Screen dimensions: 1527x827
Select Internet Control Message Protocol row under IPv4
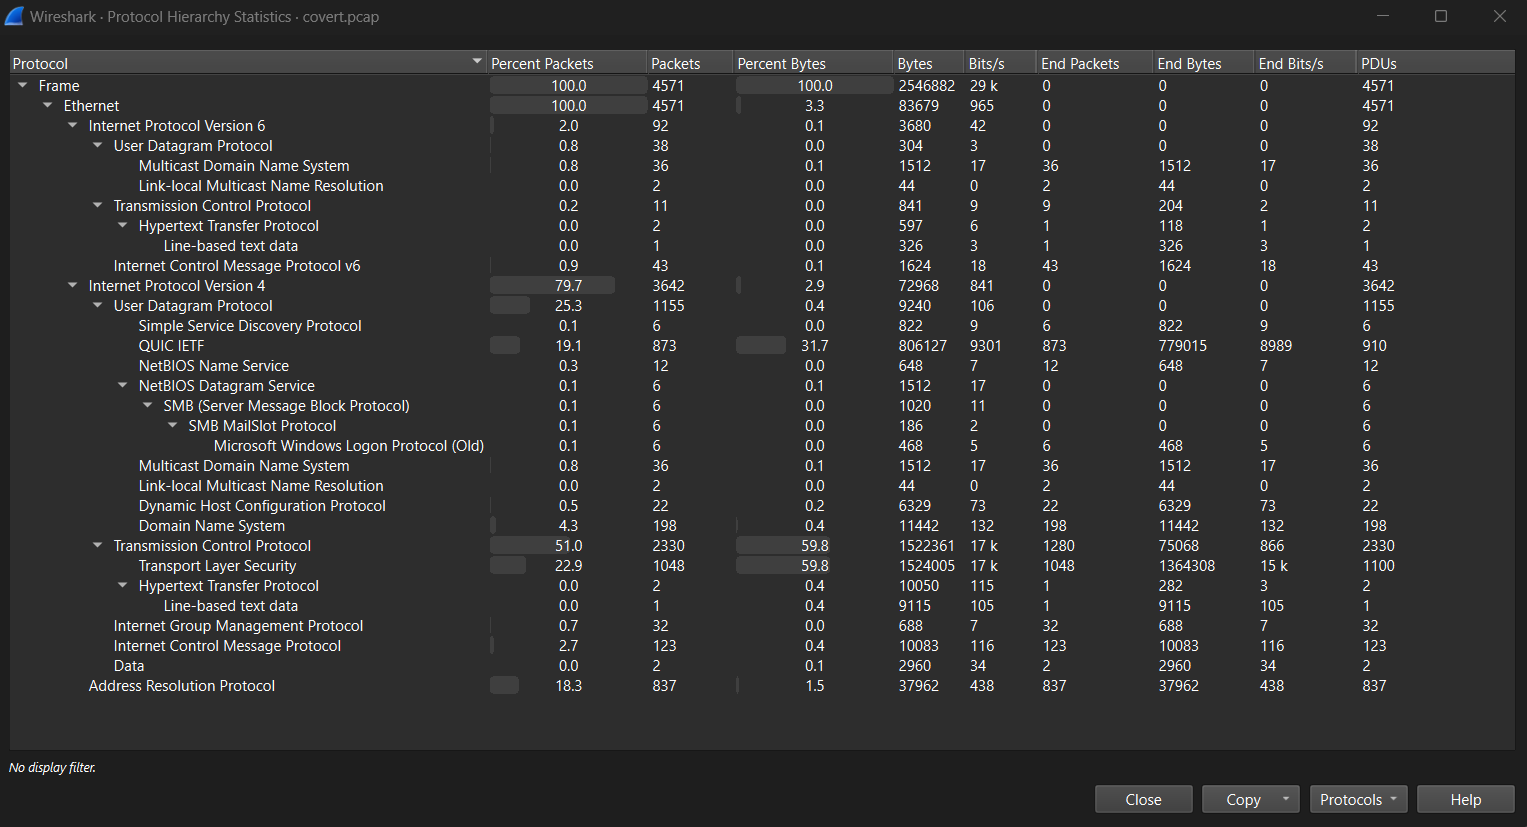pos(762,646)
